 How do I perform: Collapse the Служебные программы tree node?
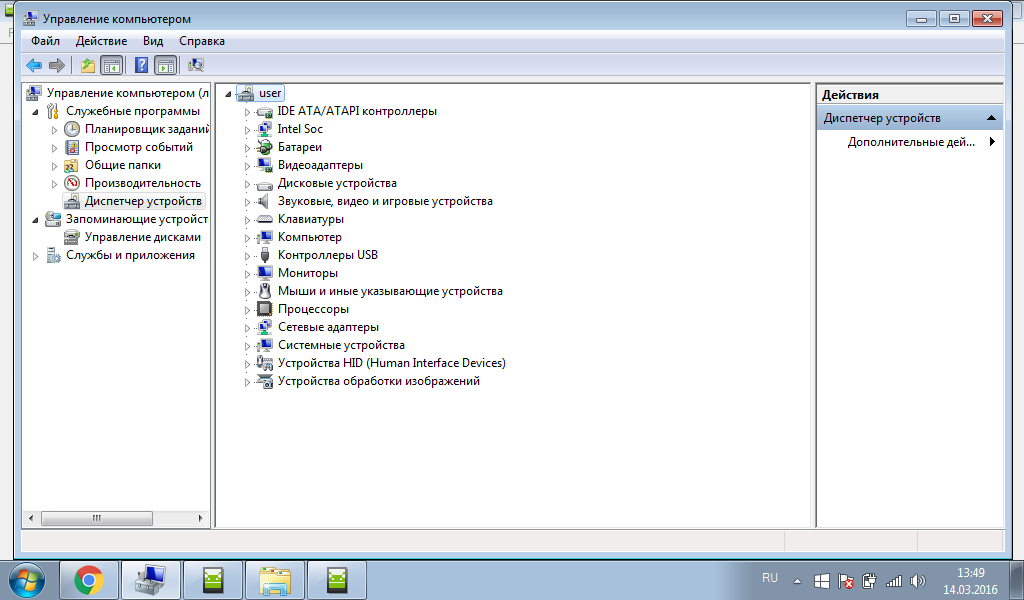point(35,112)
